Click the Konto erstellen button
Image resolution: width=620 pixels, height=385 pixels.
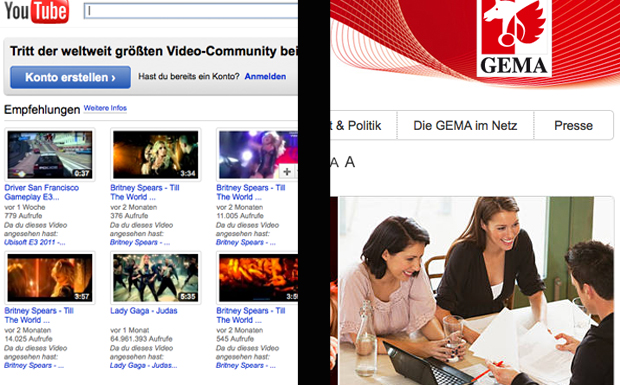70,77
